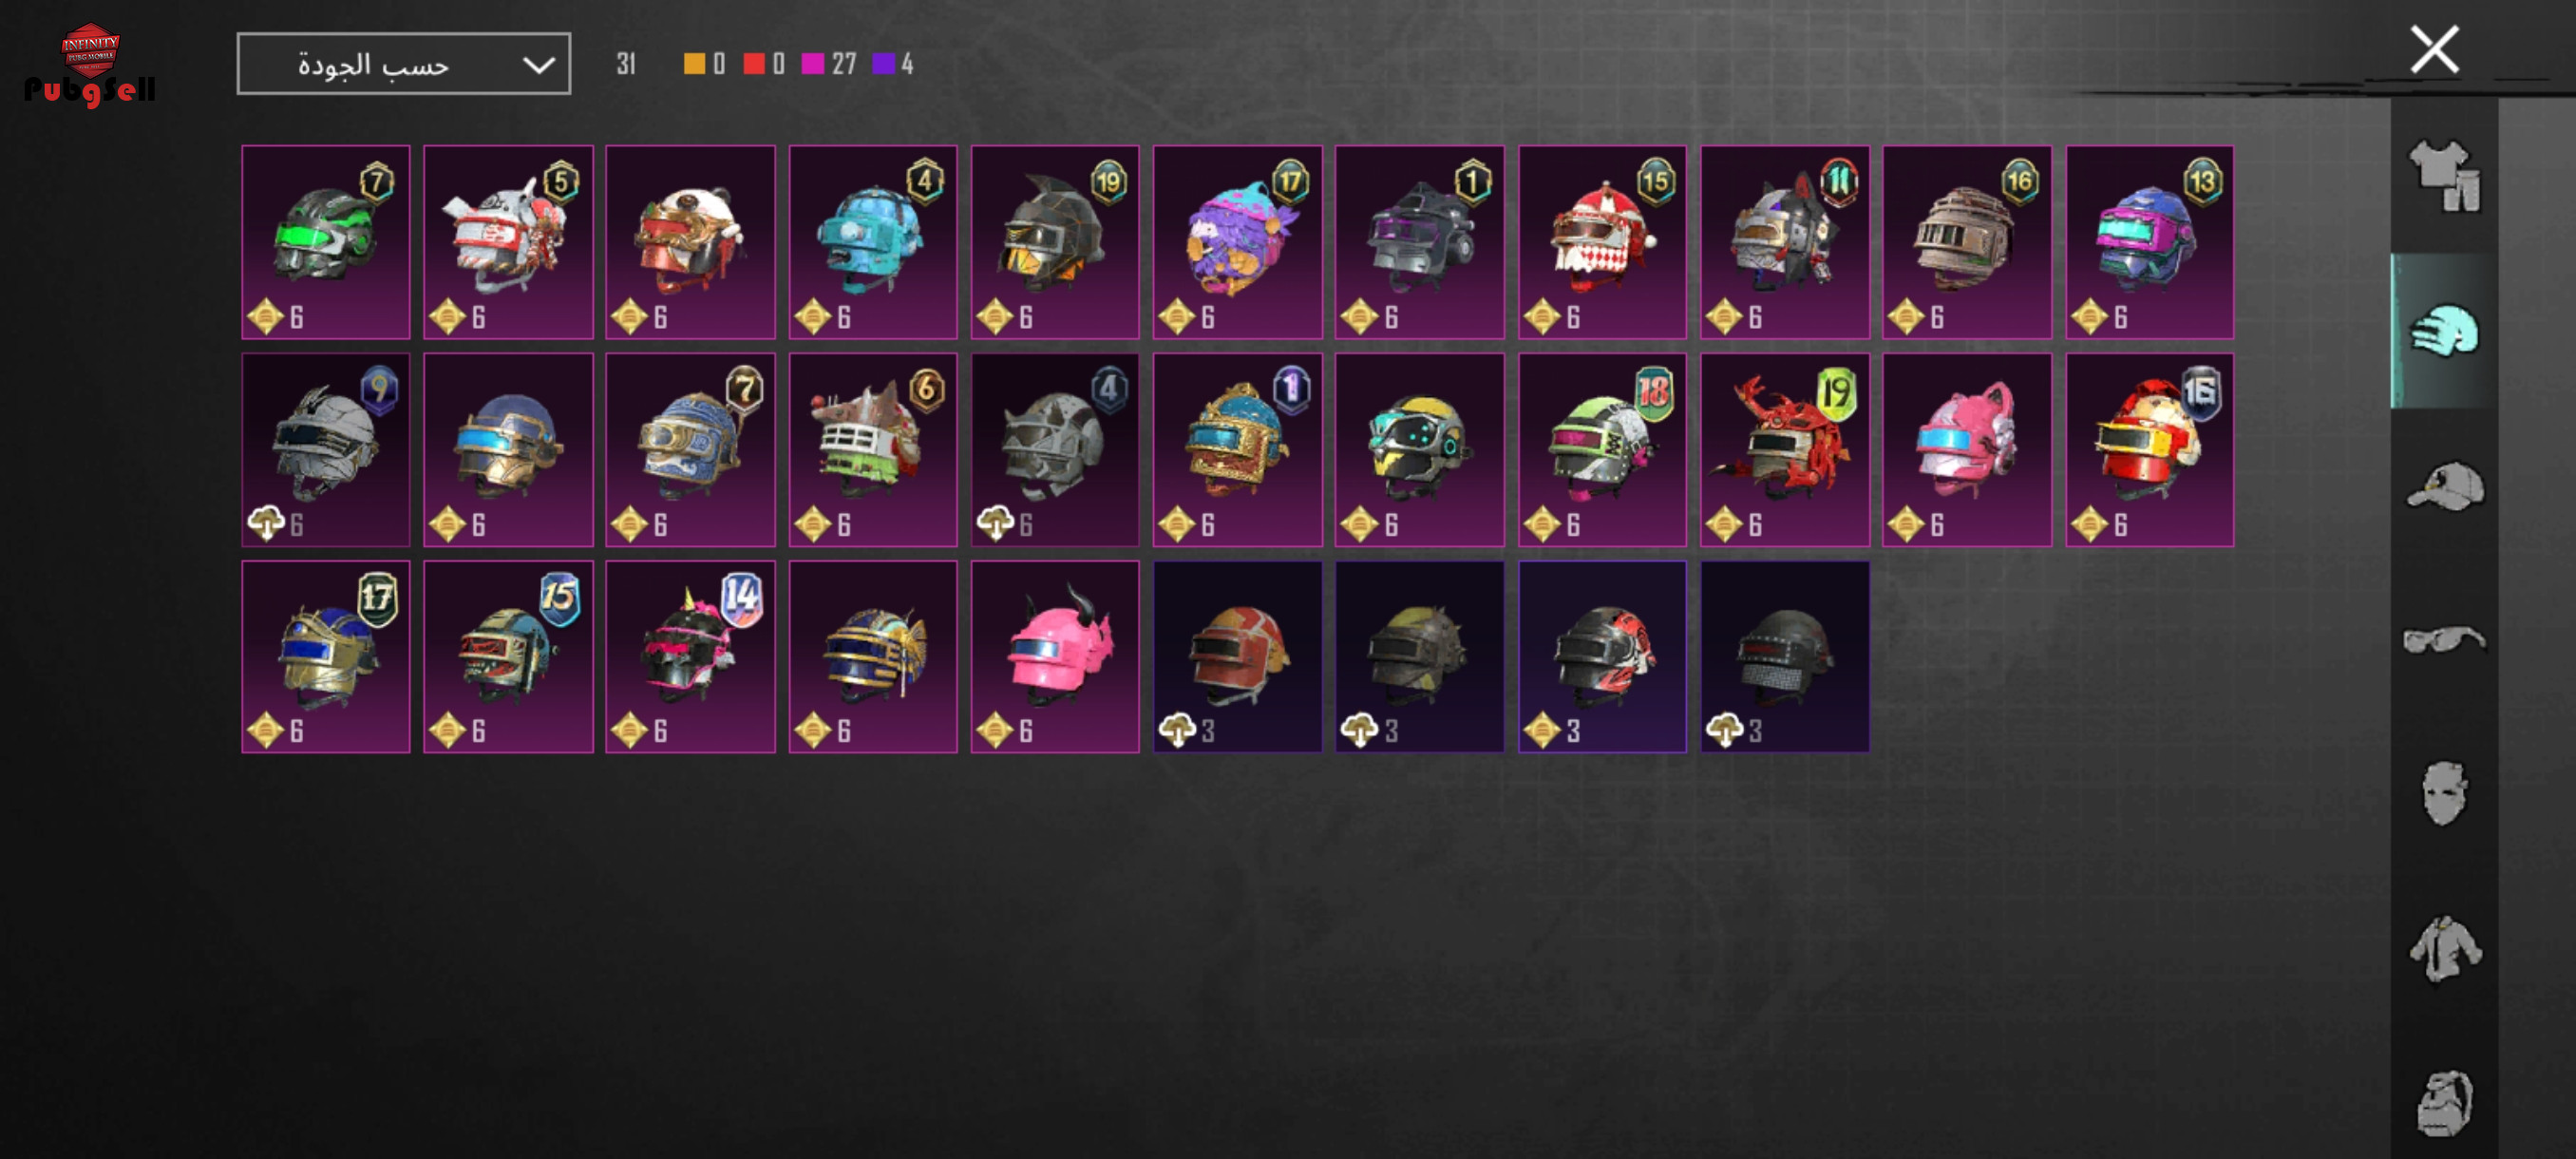Expand the sort by quality dropdown
The width and height of the screenshot is (2576, 1159).
tap(404, 64)
